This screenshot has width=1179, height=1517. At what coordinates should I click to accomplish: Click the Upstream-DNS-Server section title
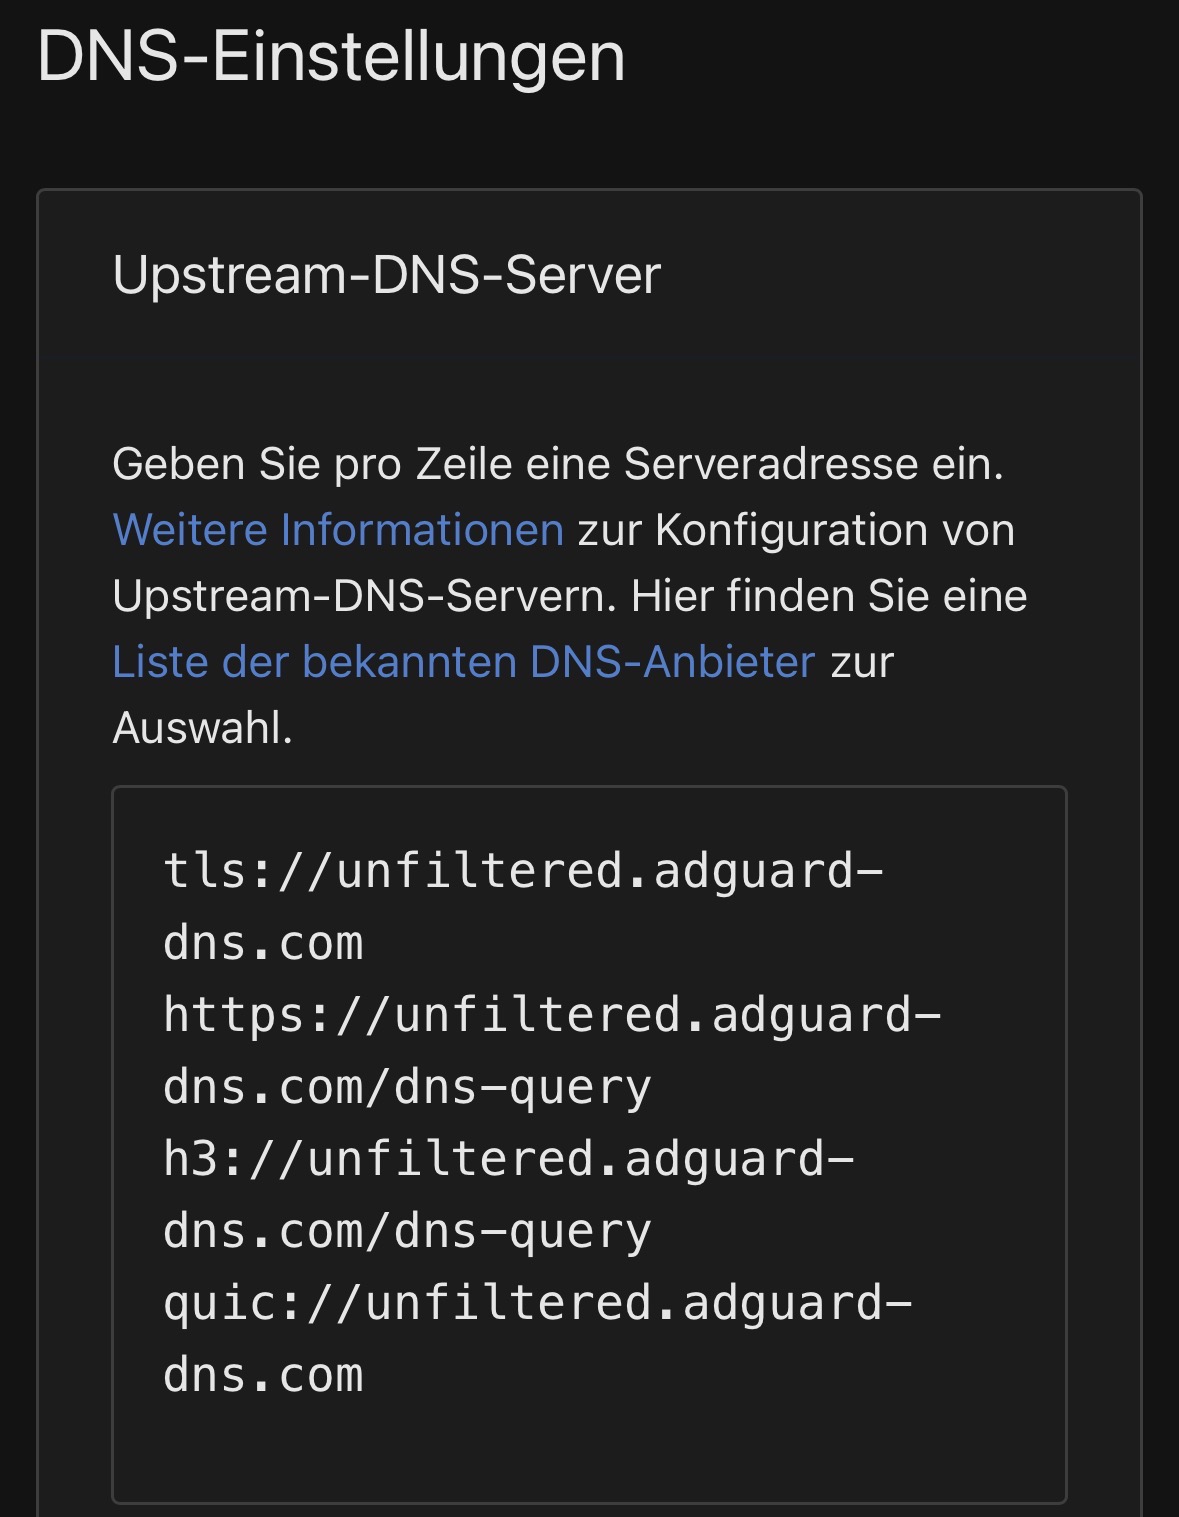pos(387,275)
